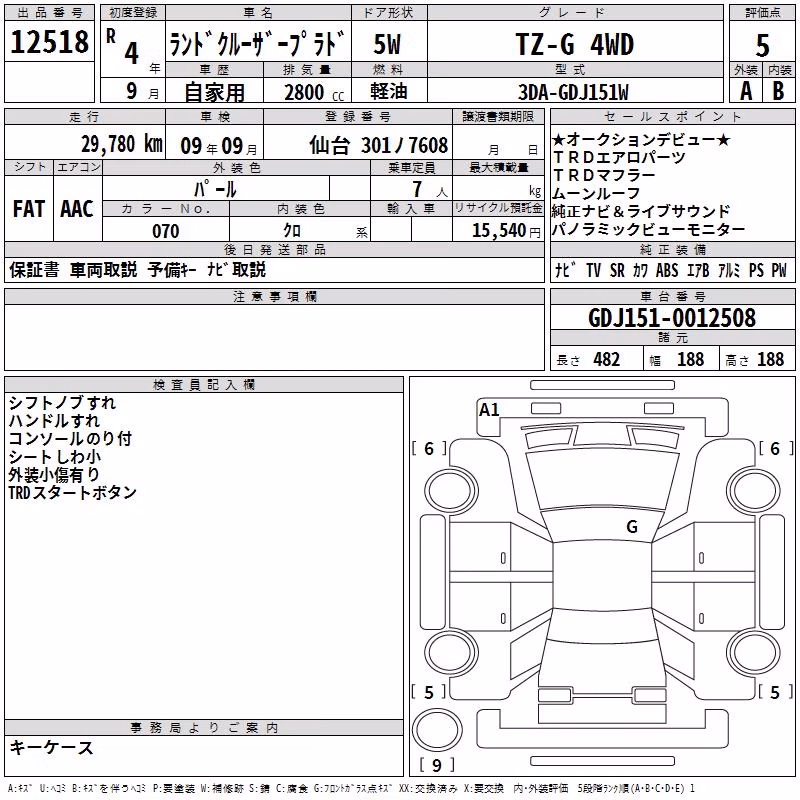This screenshot has height=800, width=800.
Task: Click the vehicle history 自家用
Action: tap(214, 92)
